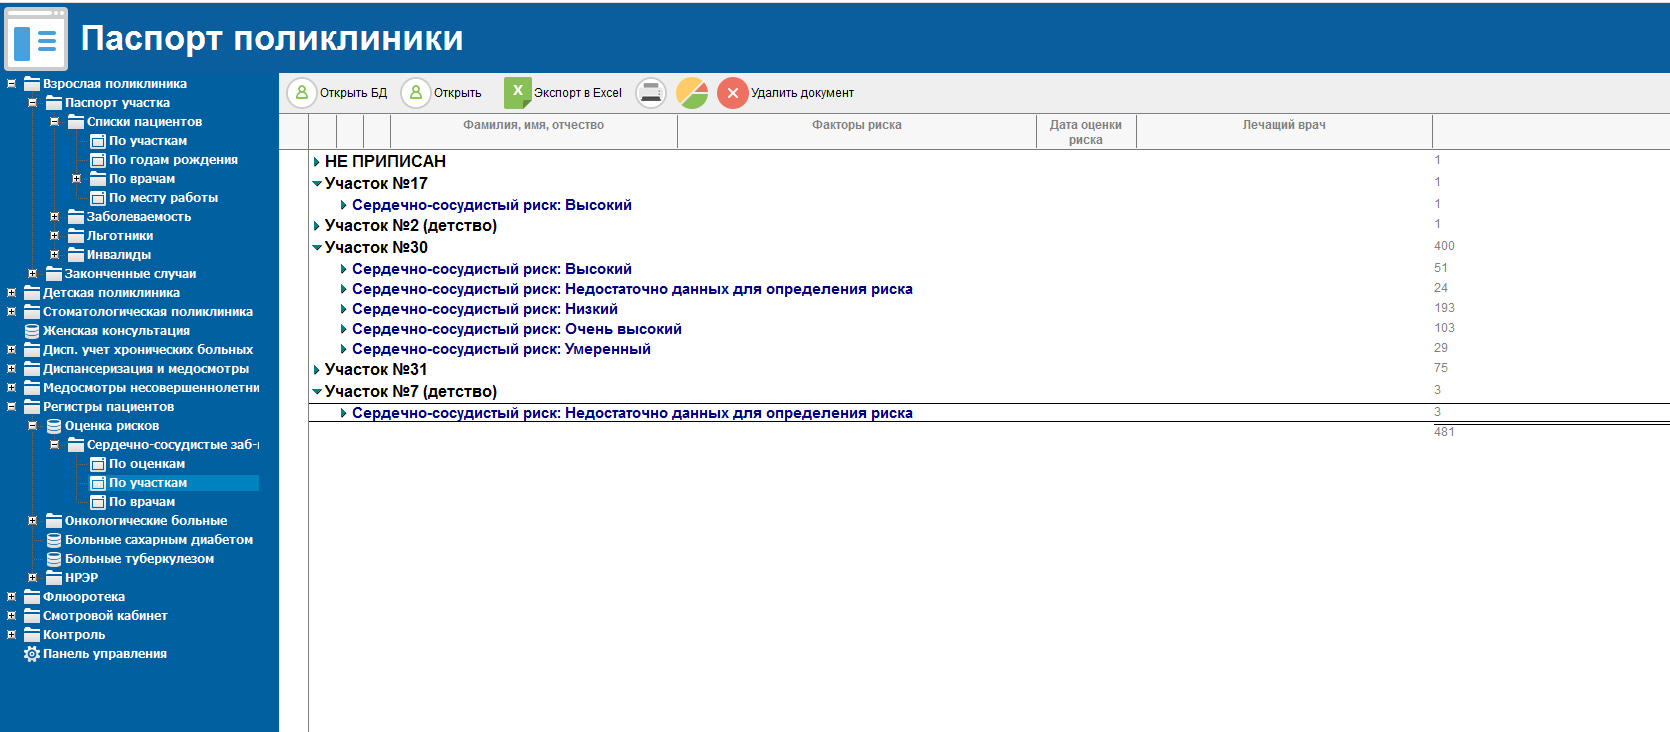Screen dimensions: 1670x732
Task: Click the folder icon of НРЭР
Action: (x=54, y=578)
